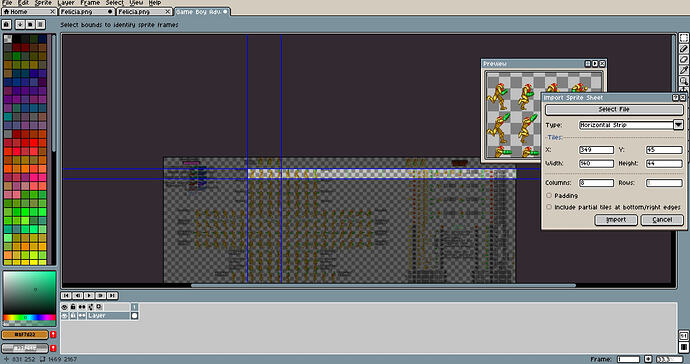Open the palette options list icon
The image size is (690, 364).
pyautogui.click(x=40, y=25)
